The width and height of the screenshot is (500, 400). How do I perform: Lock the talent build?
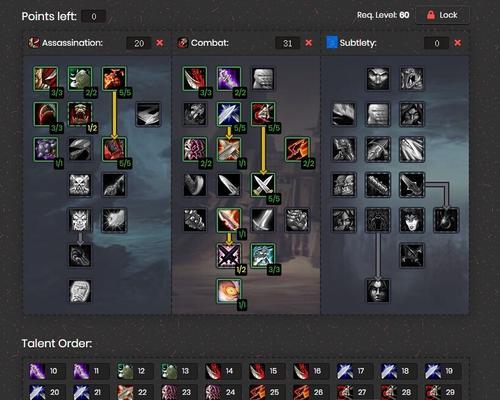click(x=443, y=15)
